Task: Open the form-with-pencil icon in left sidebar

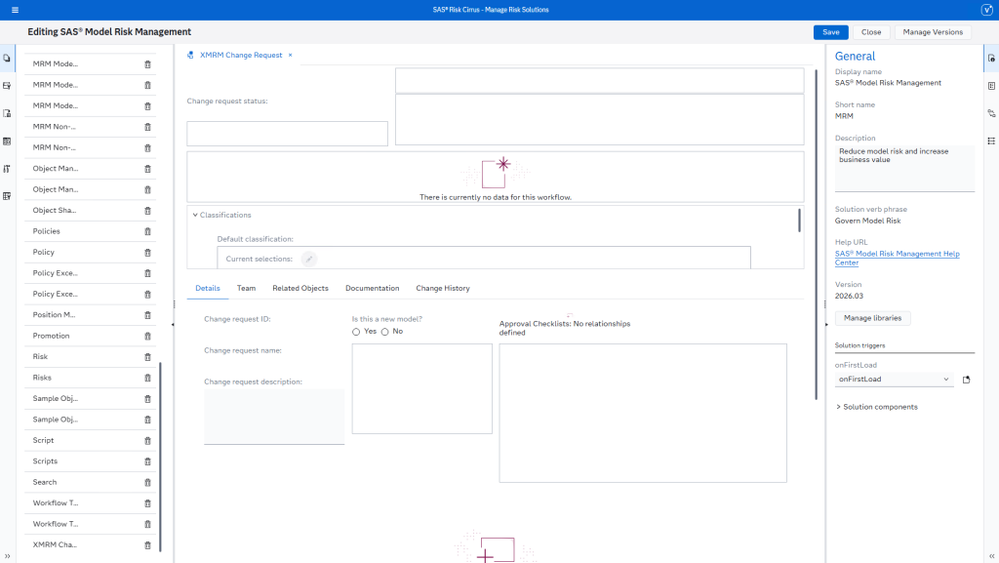Action: [7, 85]
